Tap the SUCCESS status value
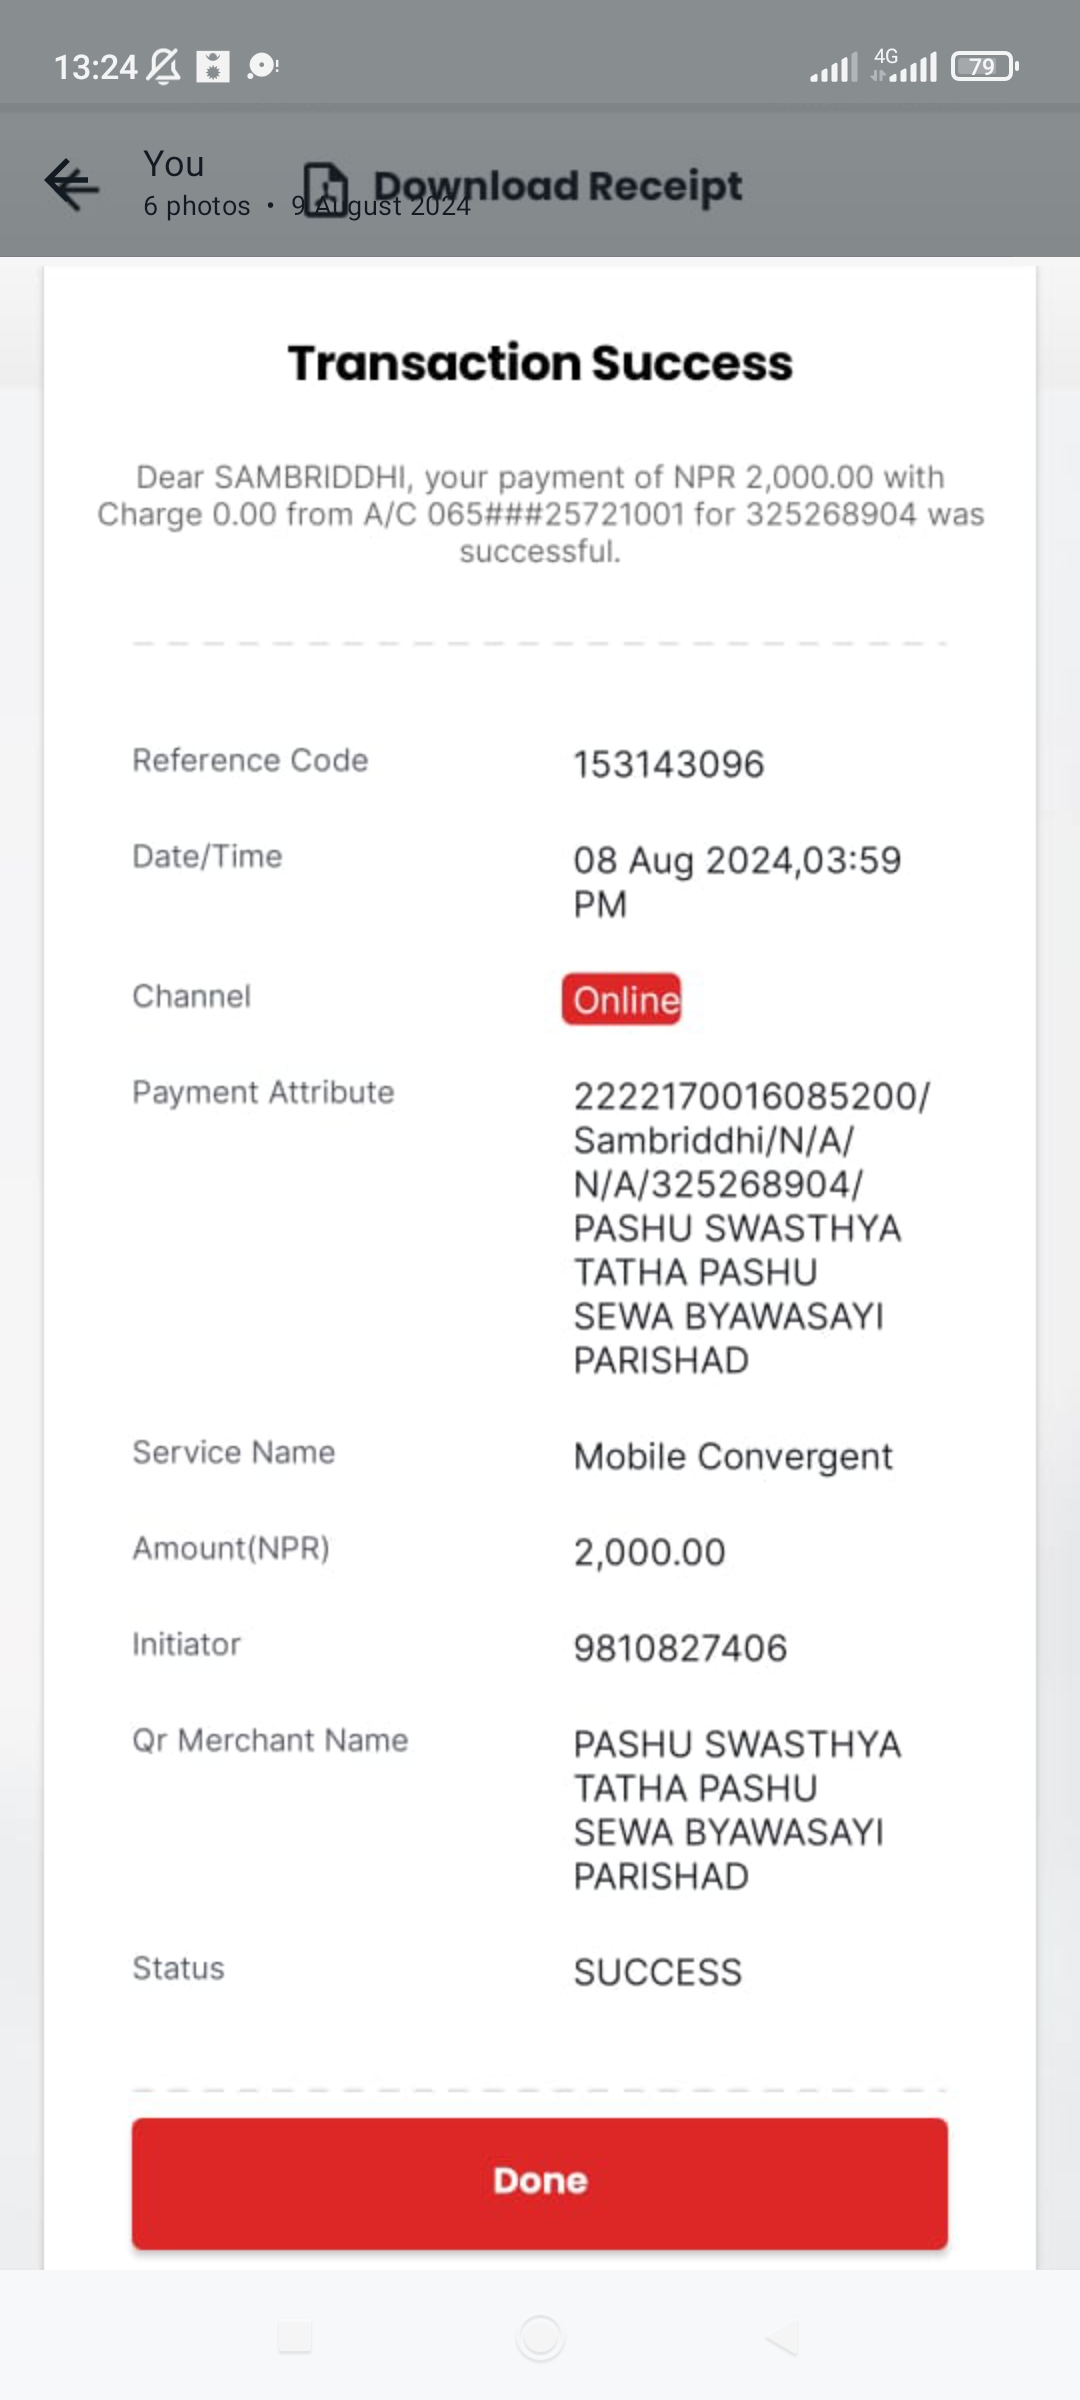1080x2400 pixels. (x=658, y=1972)
